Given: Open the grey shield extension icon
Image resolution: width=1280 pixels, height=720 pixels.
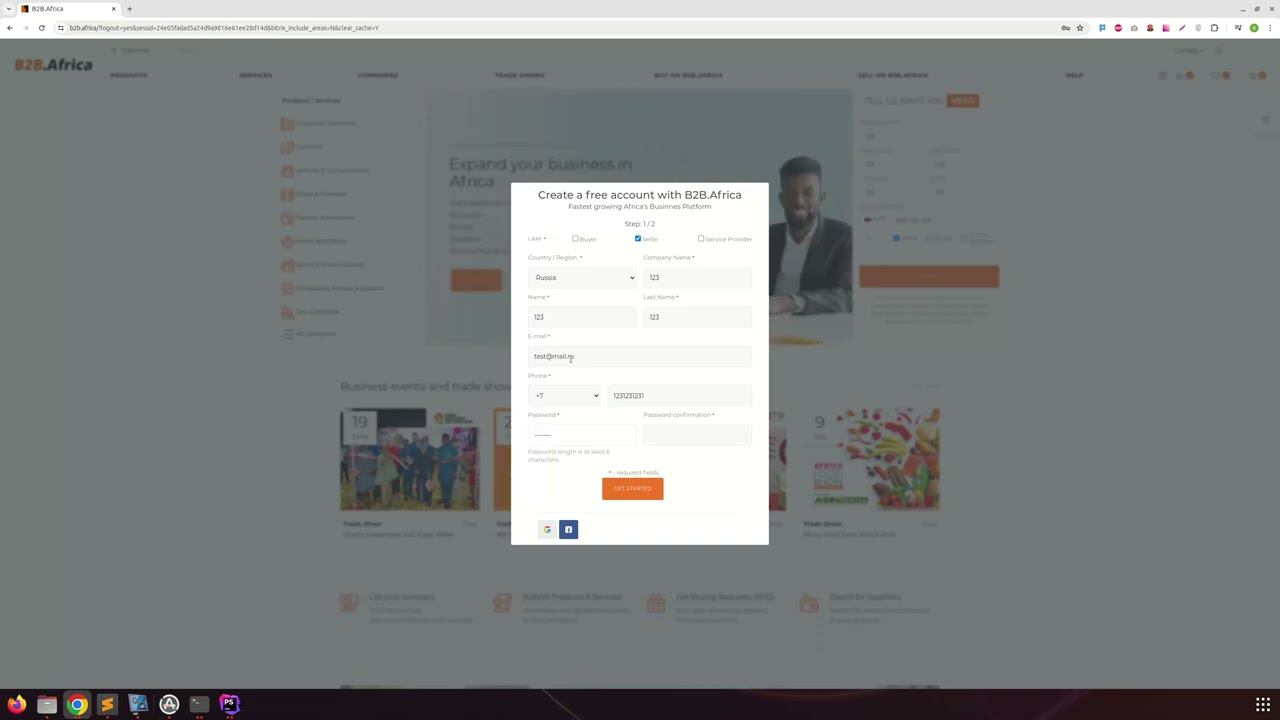Looking at the screenshot, I should pos(1198,28).
